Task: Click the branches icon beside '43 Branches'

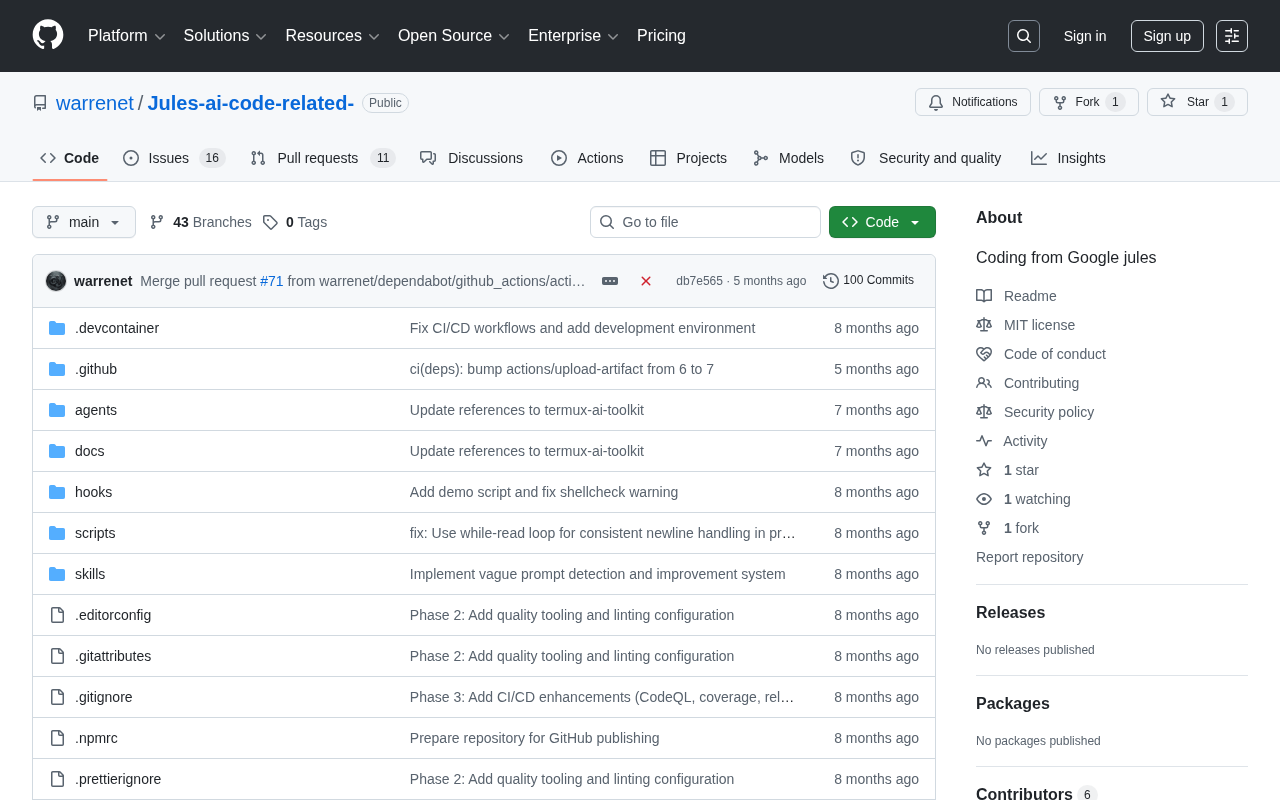Action: tap(157, 222)
